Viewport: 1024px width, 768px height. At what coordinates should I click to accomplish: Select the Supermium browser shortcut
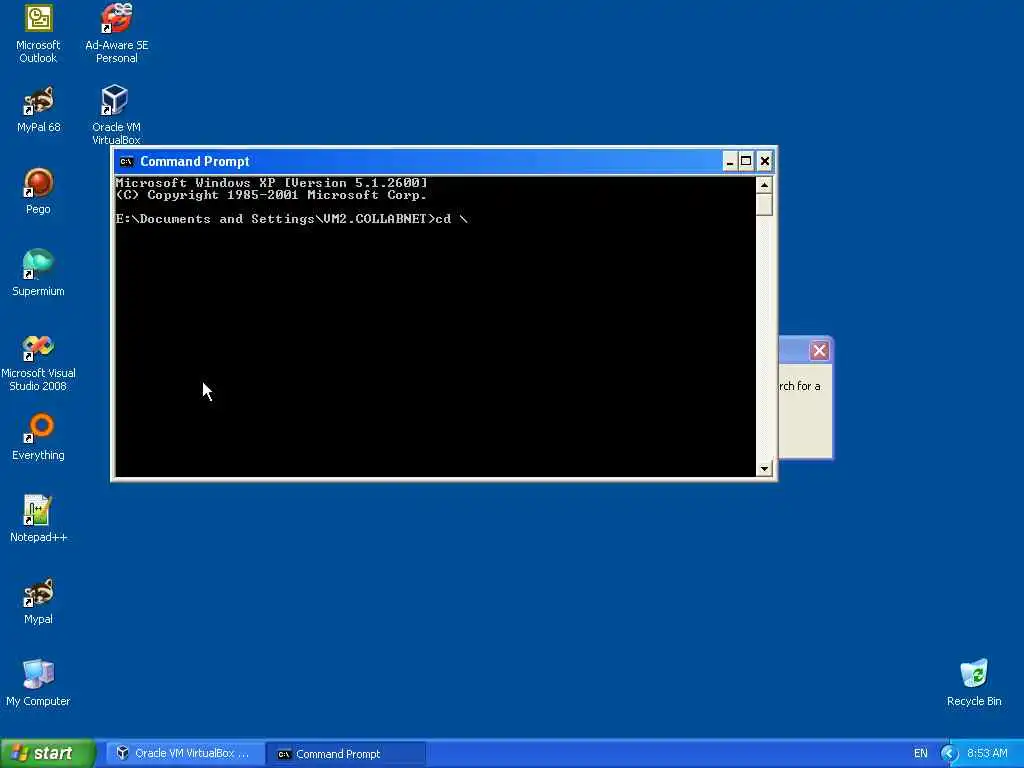click(38, 273)
